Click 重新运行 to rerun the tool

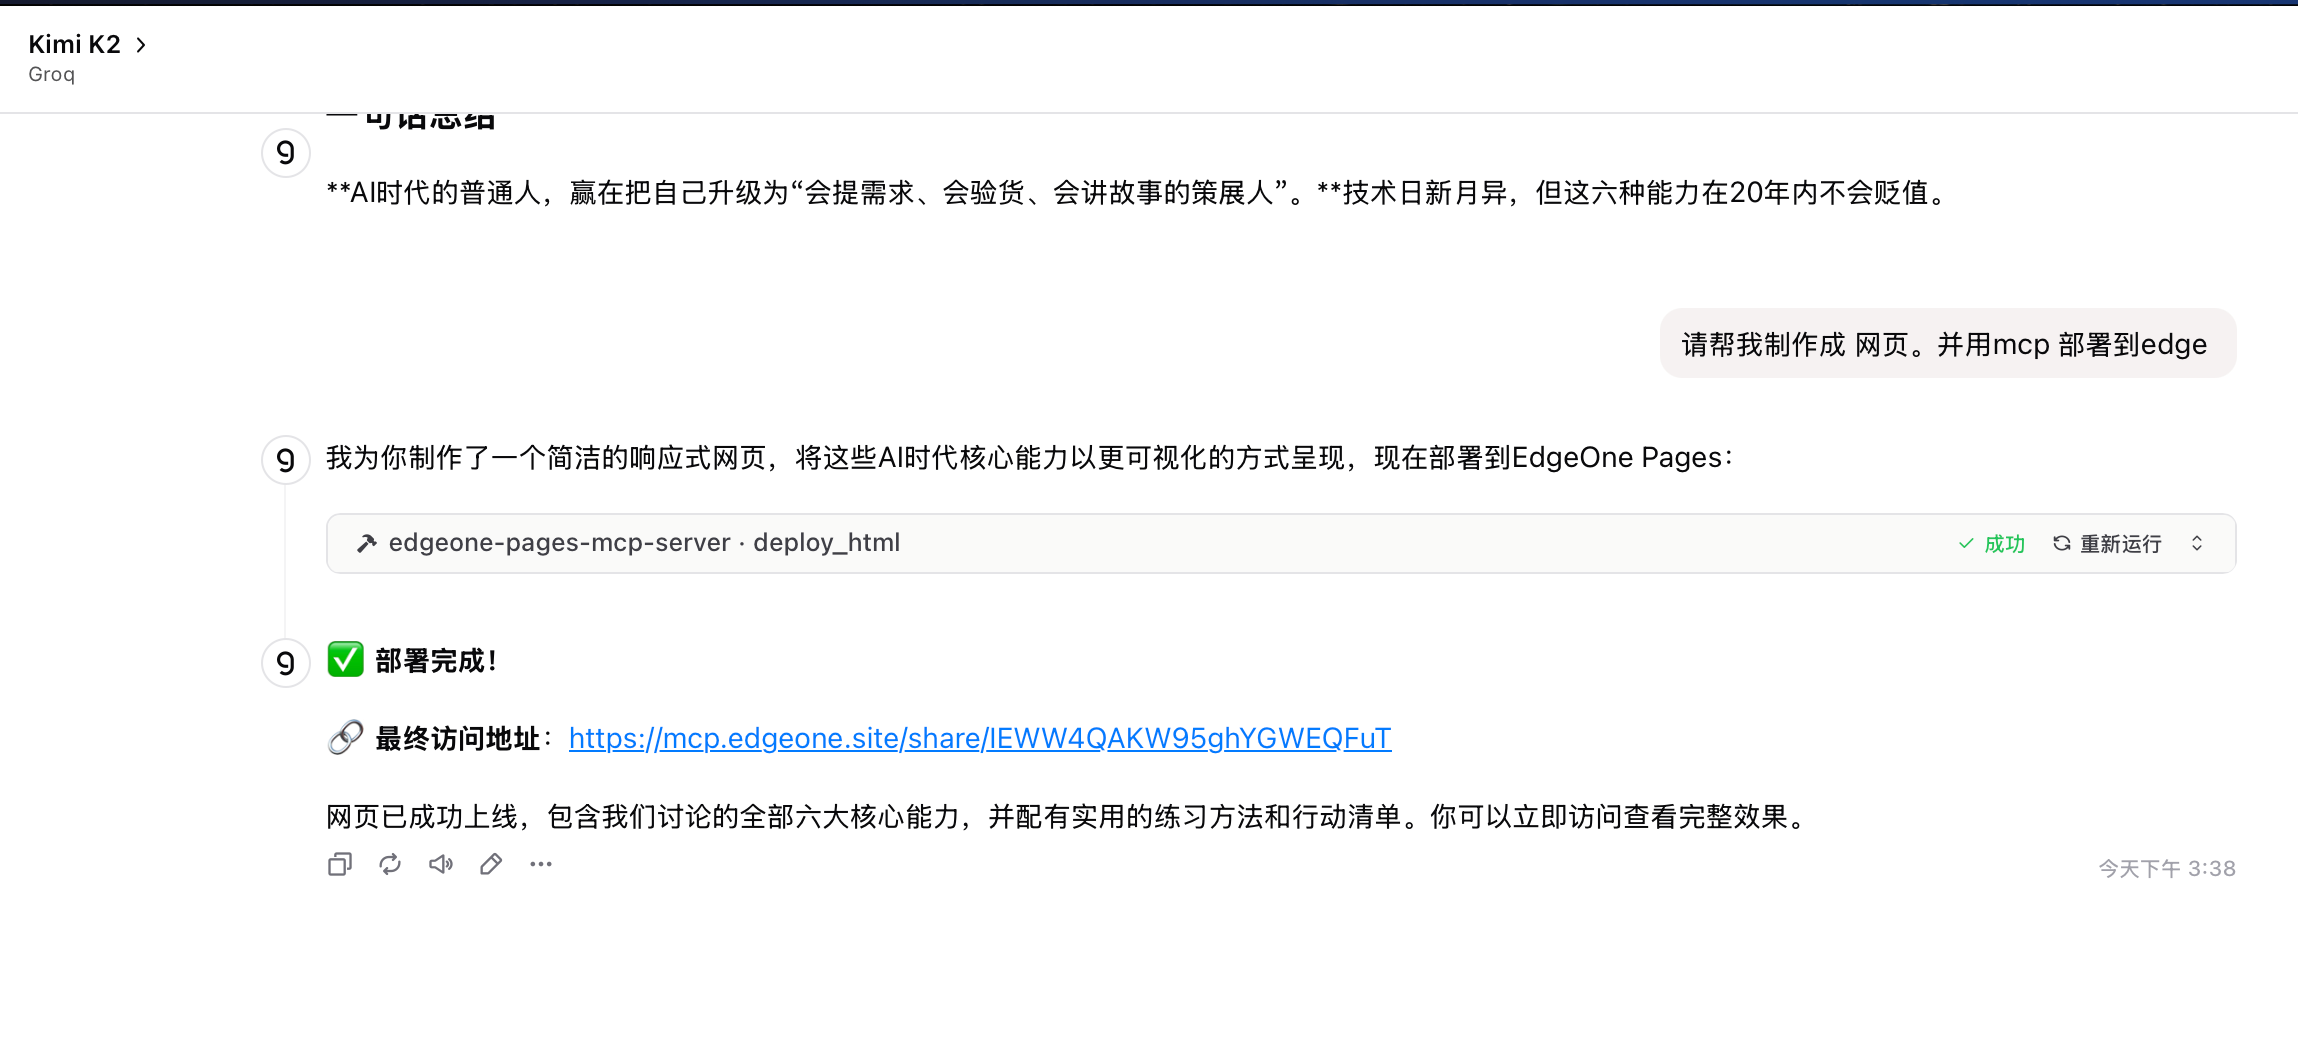point(2107,543)
